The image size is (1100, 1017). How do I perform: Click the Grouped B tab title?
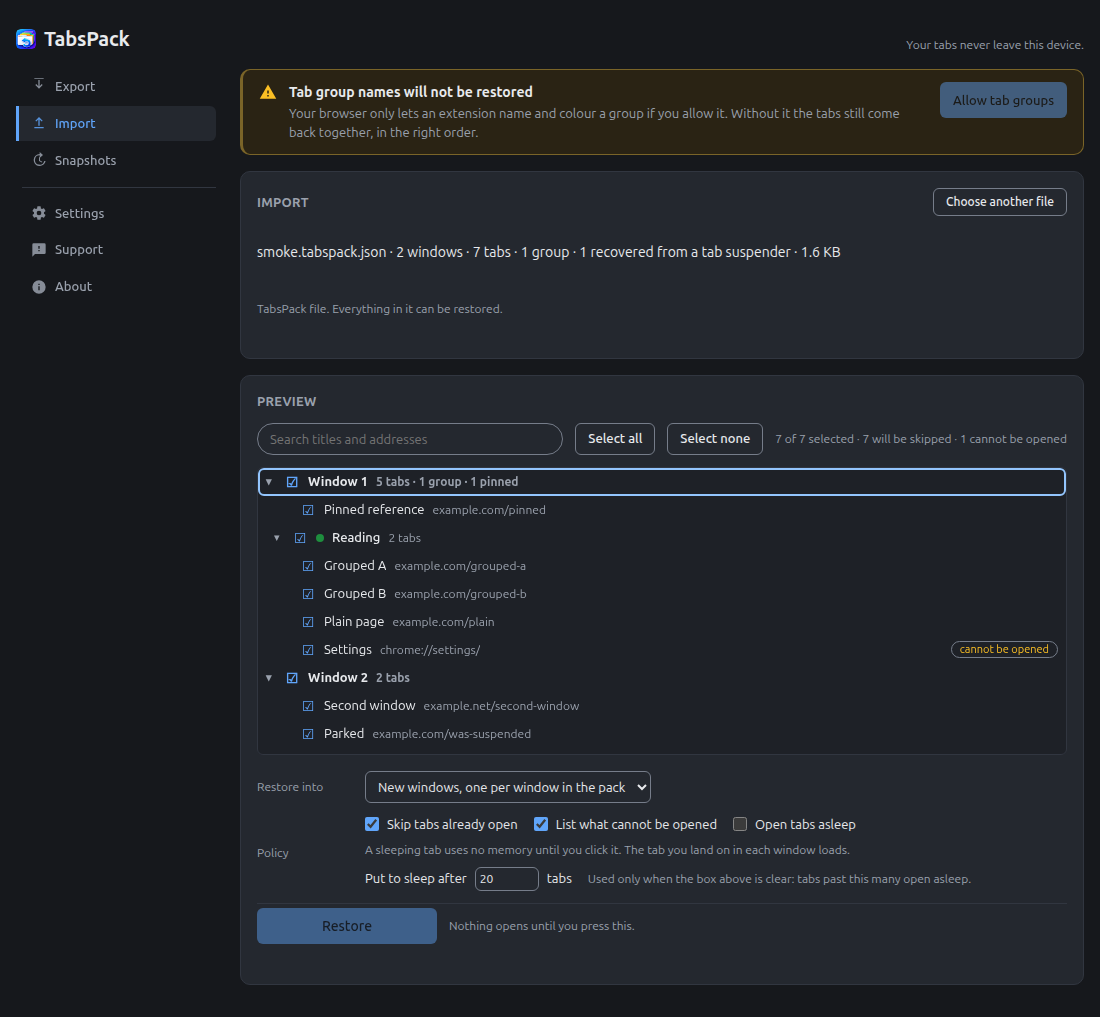(355, 594)
